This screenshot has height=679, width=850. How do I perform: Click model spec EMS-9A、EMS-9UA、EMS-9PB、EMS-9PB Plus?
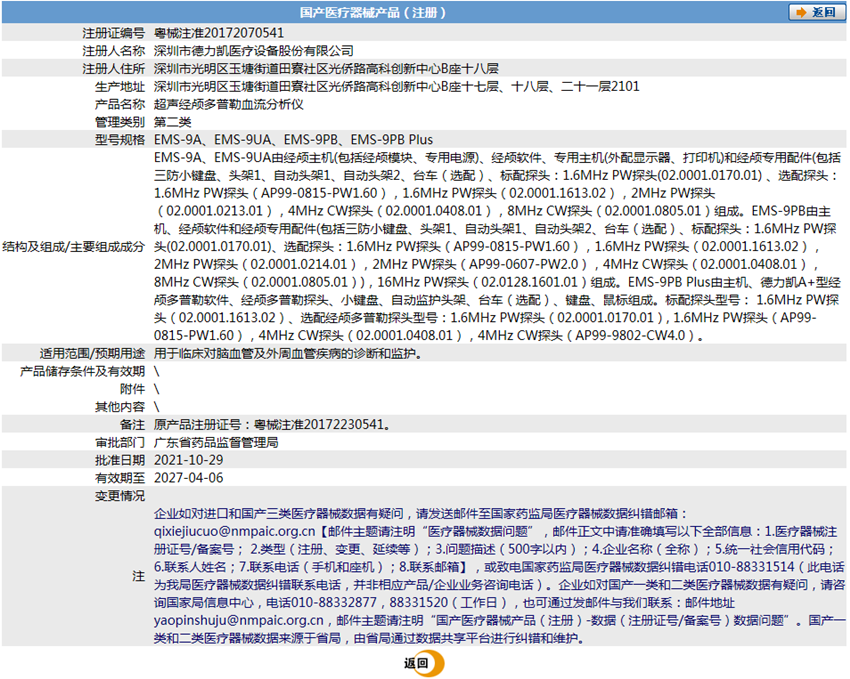293,140
